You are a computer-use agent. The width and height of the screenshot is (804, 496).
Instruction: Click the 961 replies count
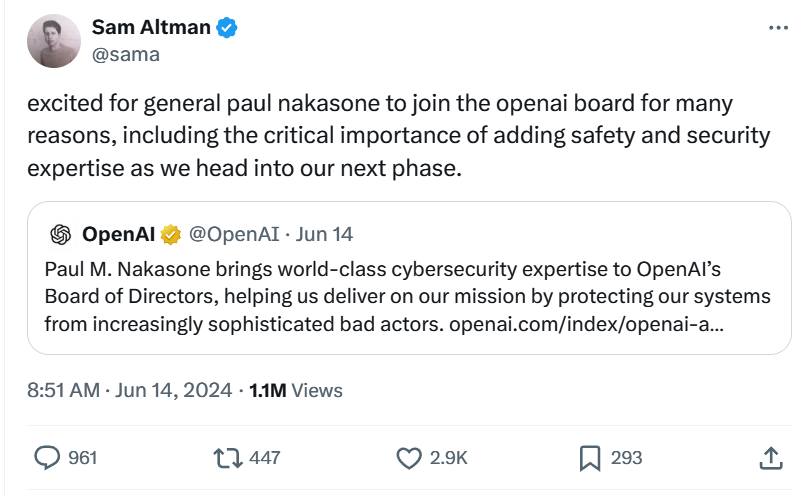coord(81,458)
